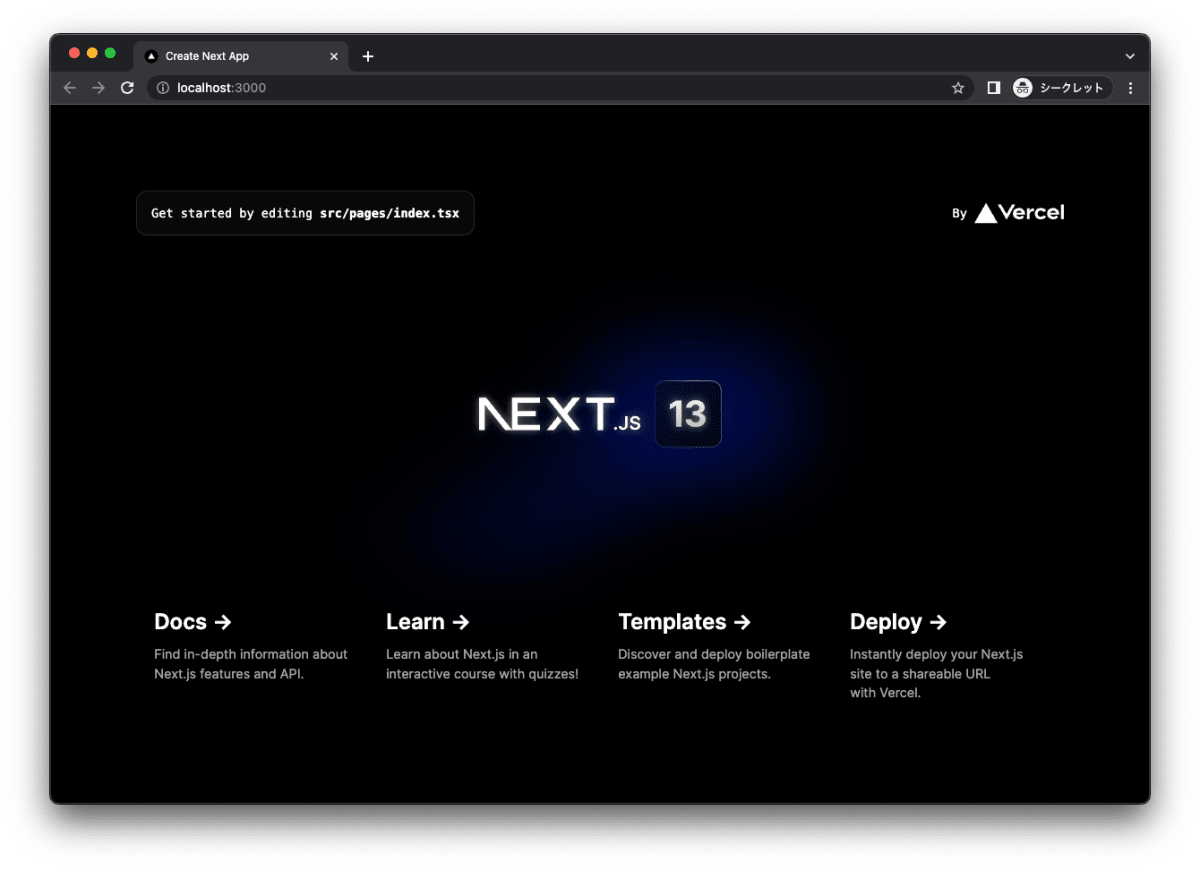Reload the localhost page
This screenshot has width=1200, height=870.
point(127,88)
